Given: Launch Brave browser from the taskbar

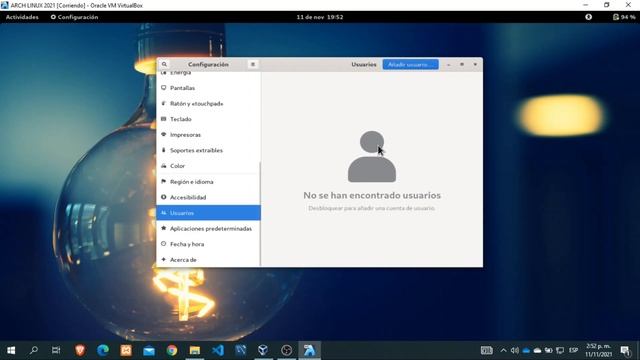Looking at the screenshot, I should click(x=80, y=350).
